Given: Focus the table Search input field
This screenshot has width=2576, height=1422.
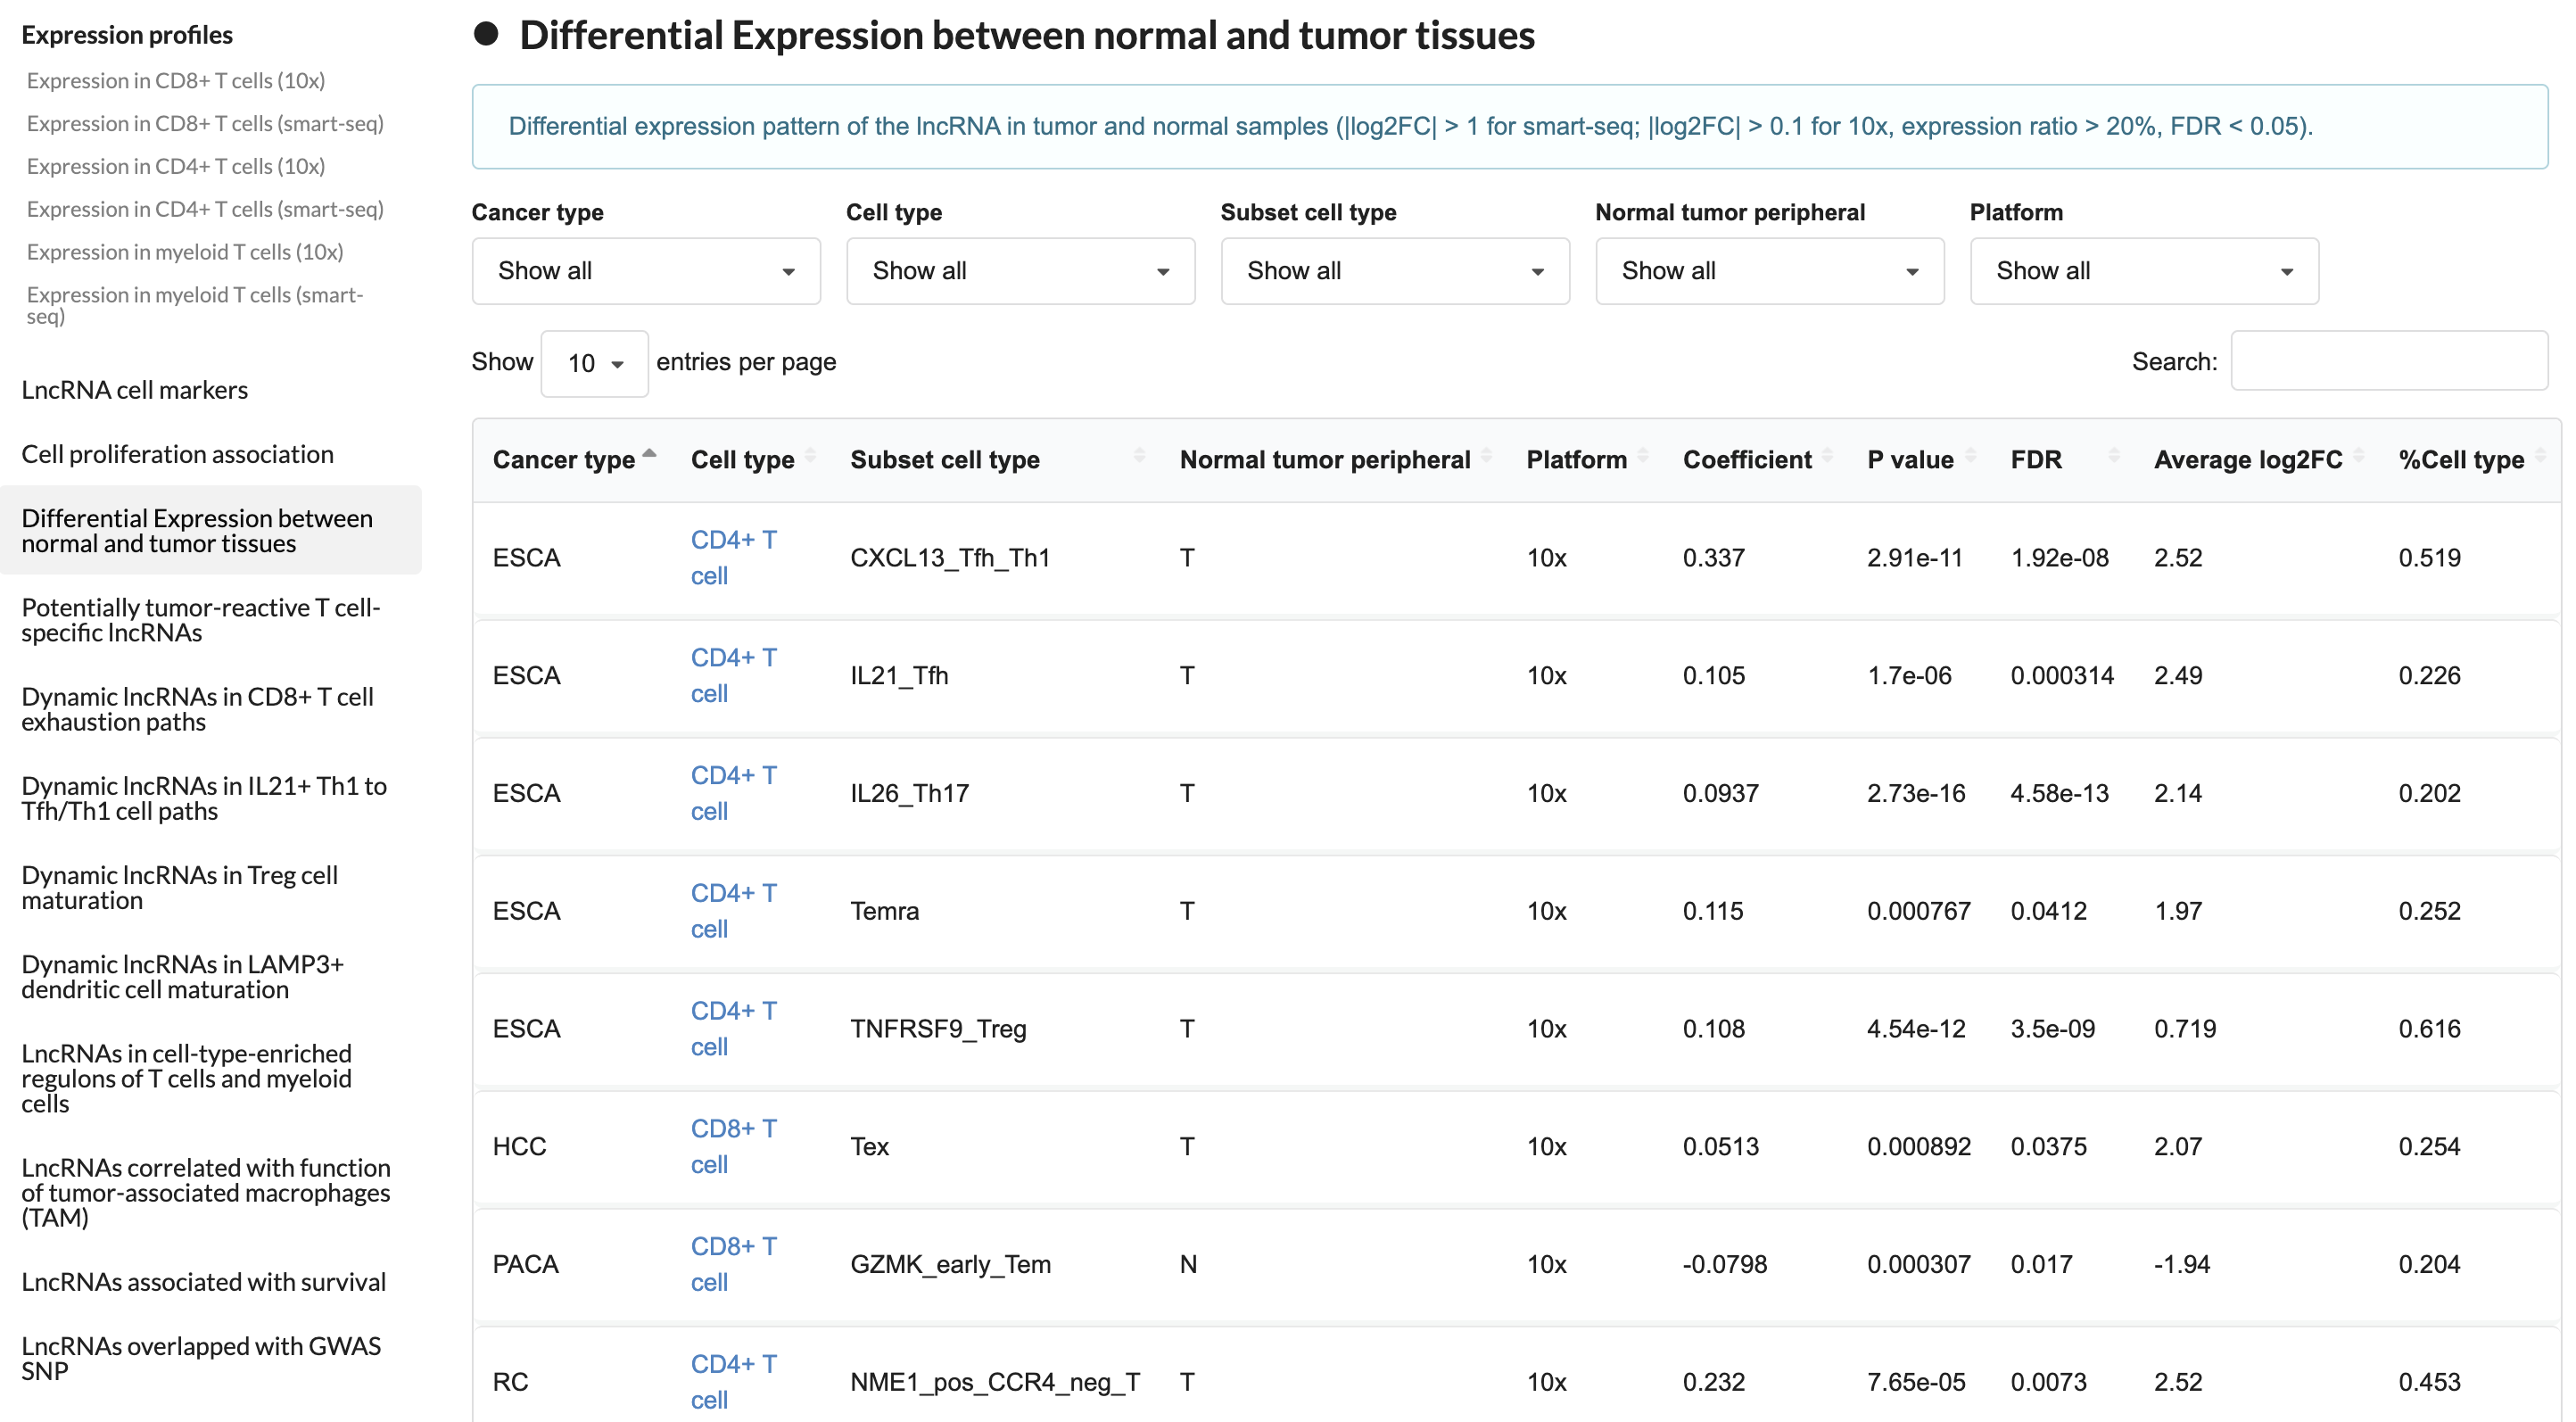Looking at the screenshot, I should [x=2389, y=361].
